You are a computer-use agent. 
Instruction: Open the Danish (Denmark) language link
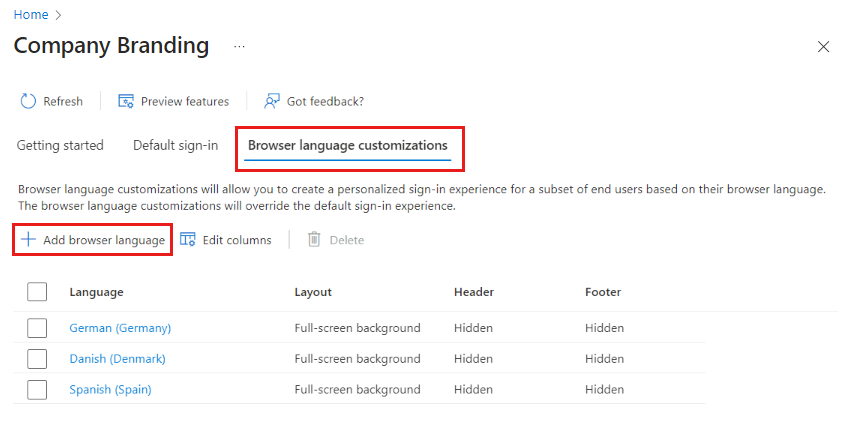[117, 359]
